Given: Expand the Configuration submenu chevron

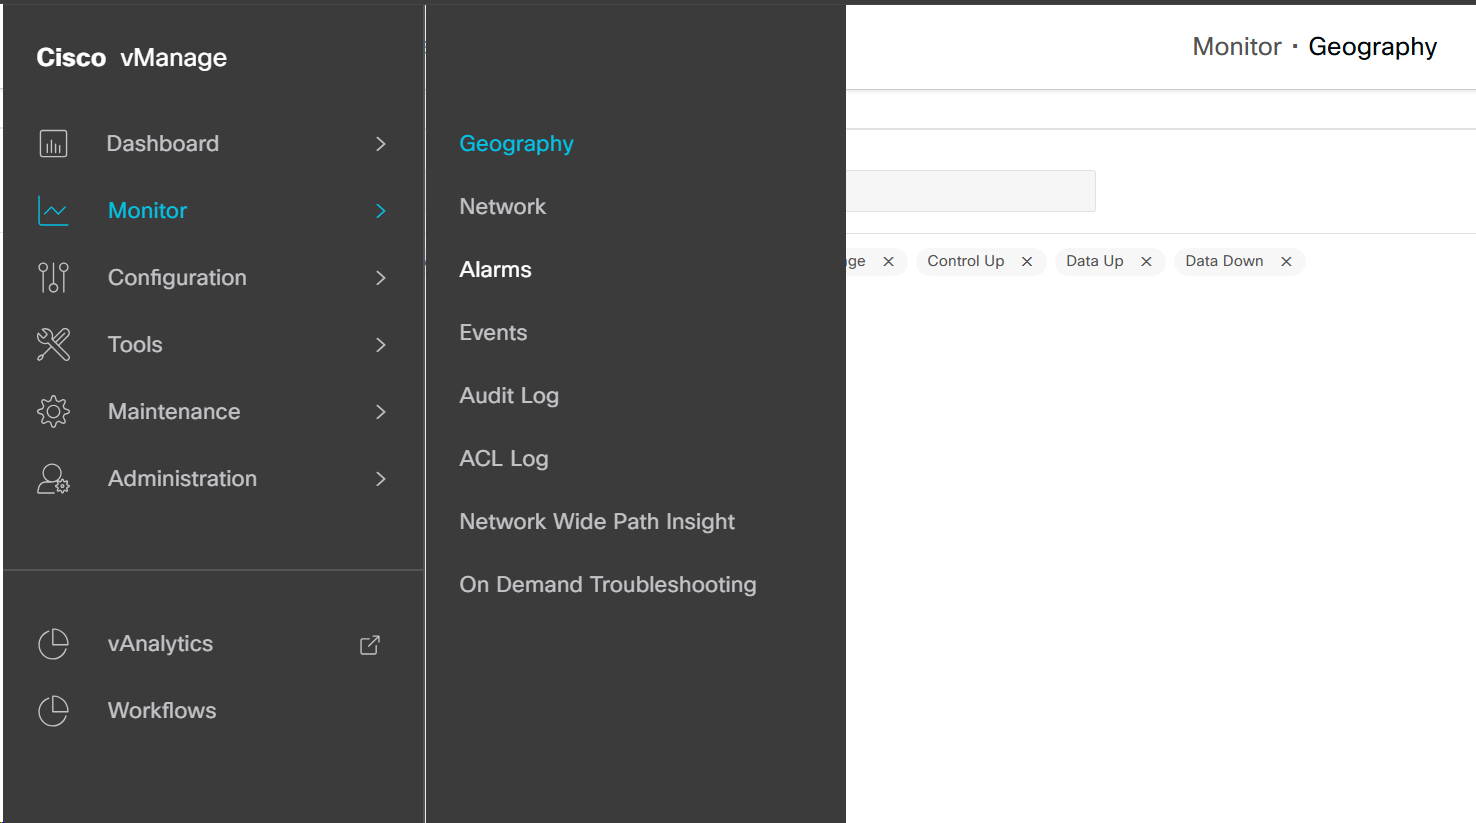Looking at the screenshot, I should point(381,278).
